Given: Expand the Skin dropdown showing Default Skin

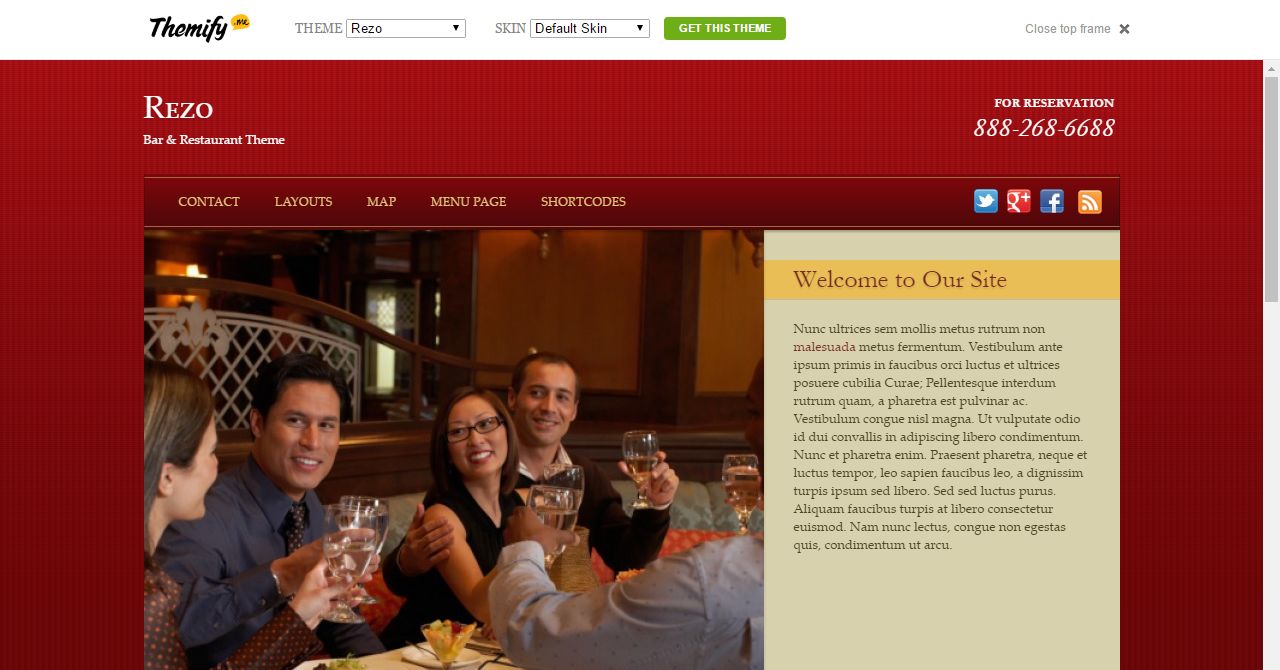Looking at the screenshot, I should coord(590,28).
